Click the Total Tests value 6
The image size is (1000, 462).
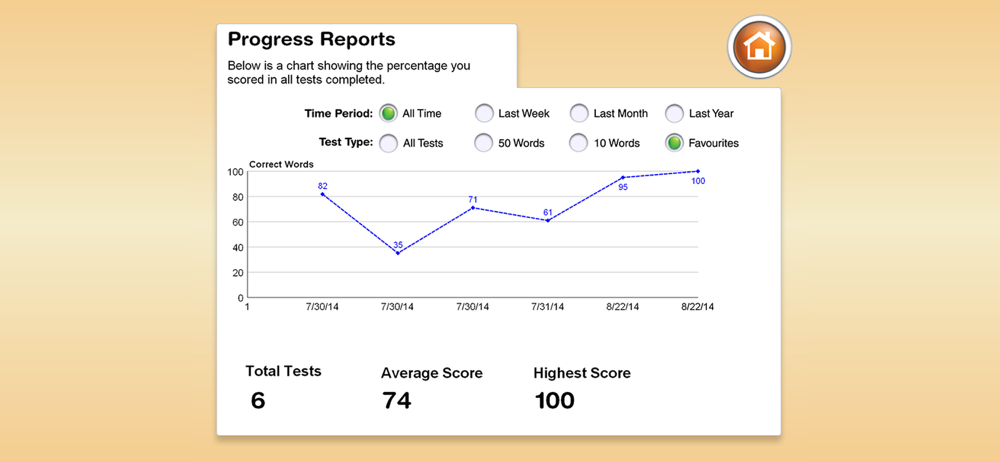[x=258, y=401]
